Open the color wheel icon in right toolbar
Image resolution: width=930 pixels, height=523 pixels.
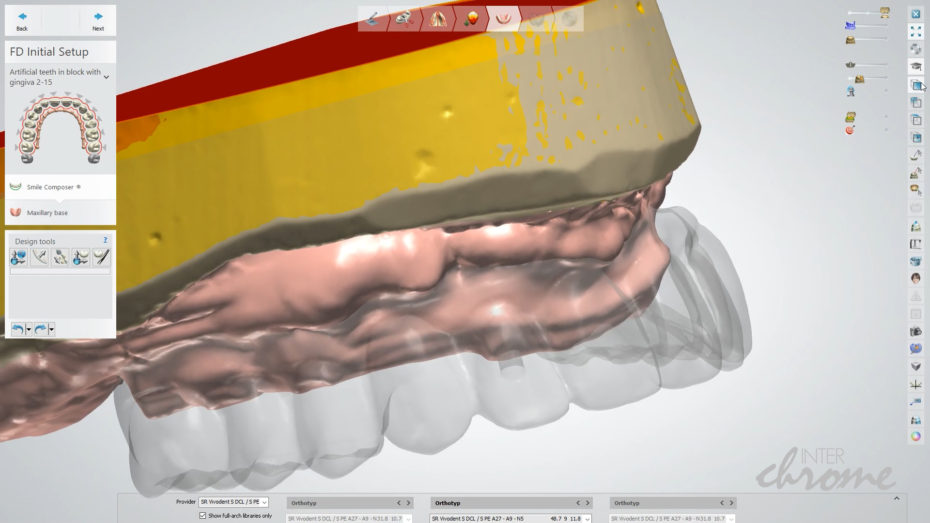(x=916, y=436)
